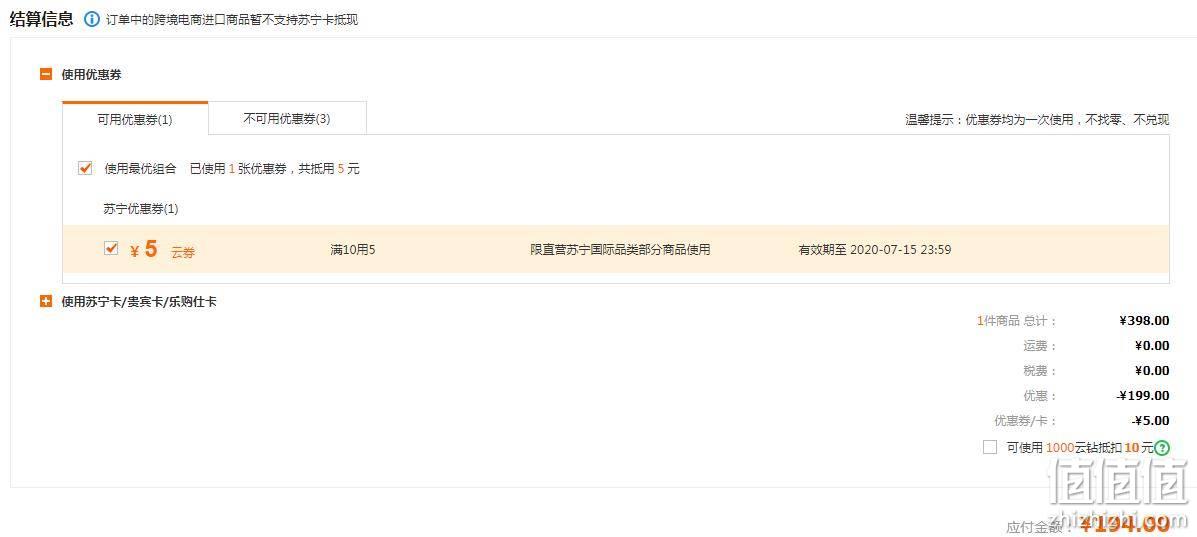Screen dimensions: 1197x537
Task: Click the 有效期至 2020-07-15 23:59 text
Action: coord(875,249)
